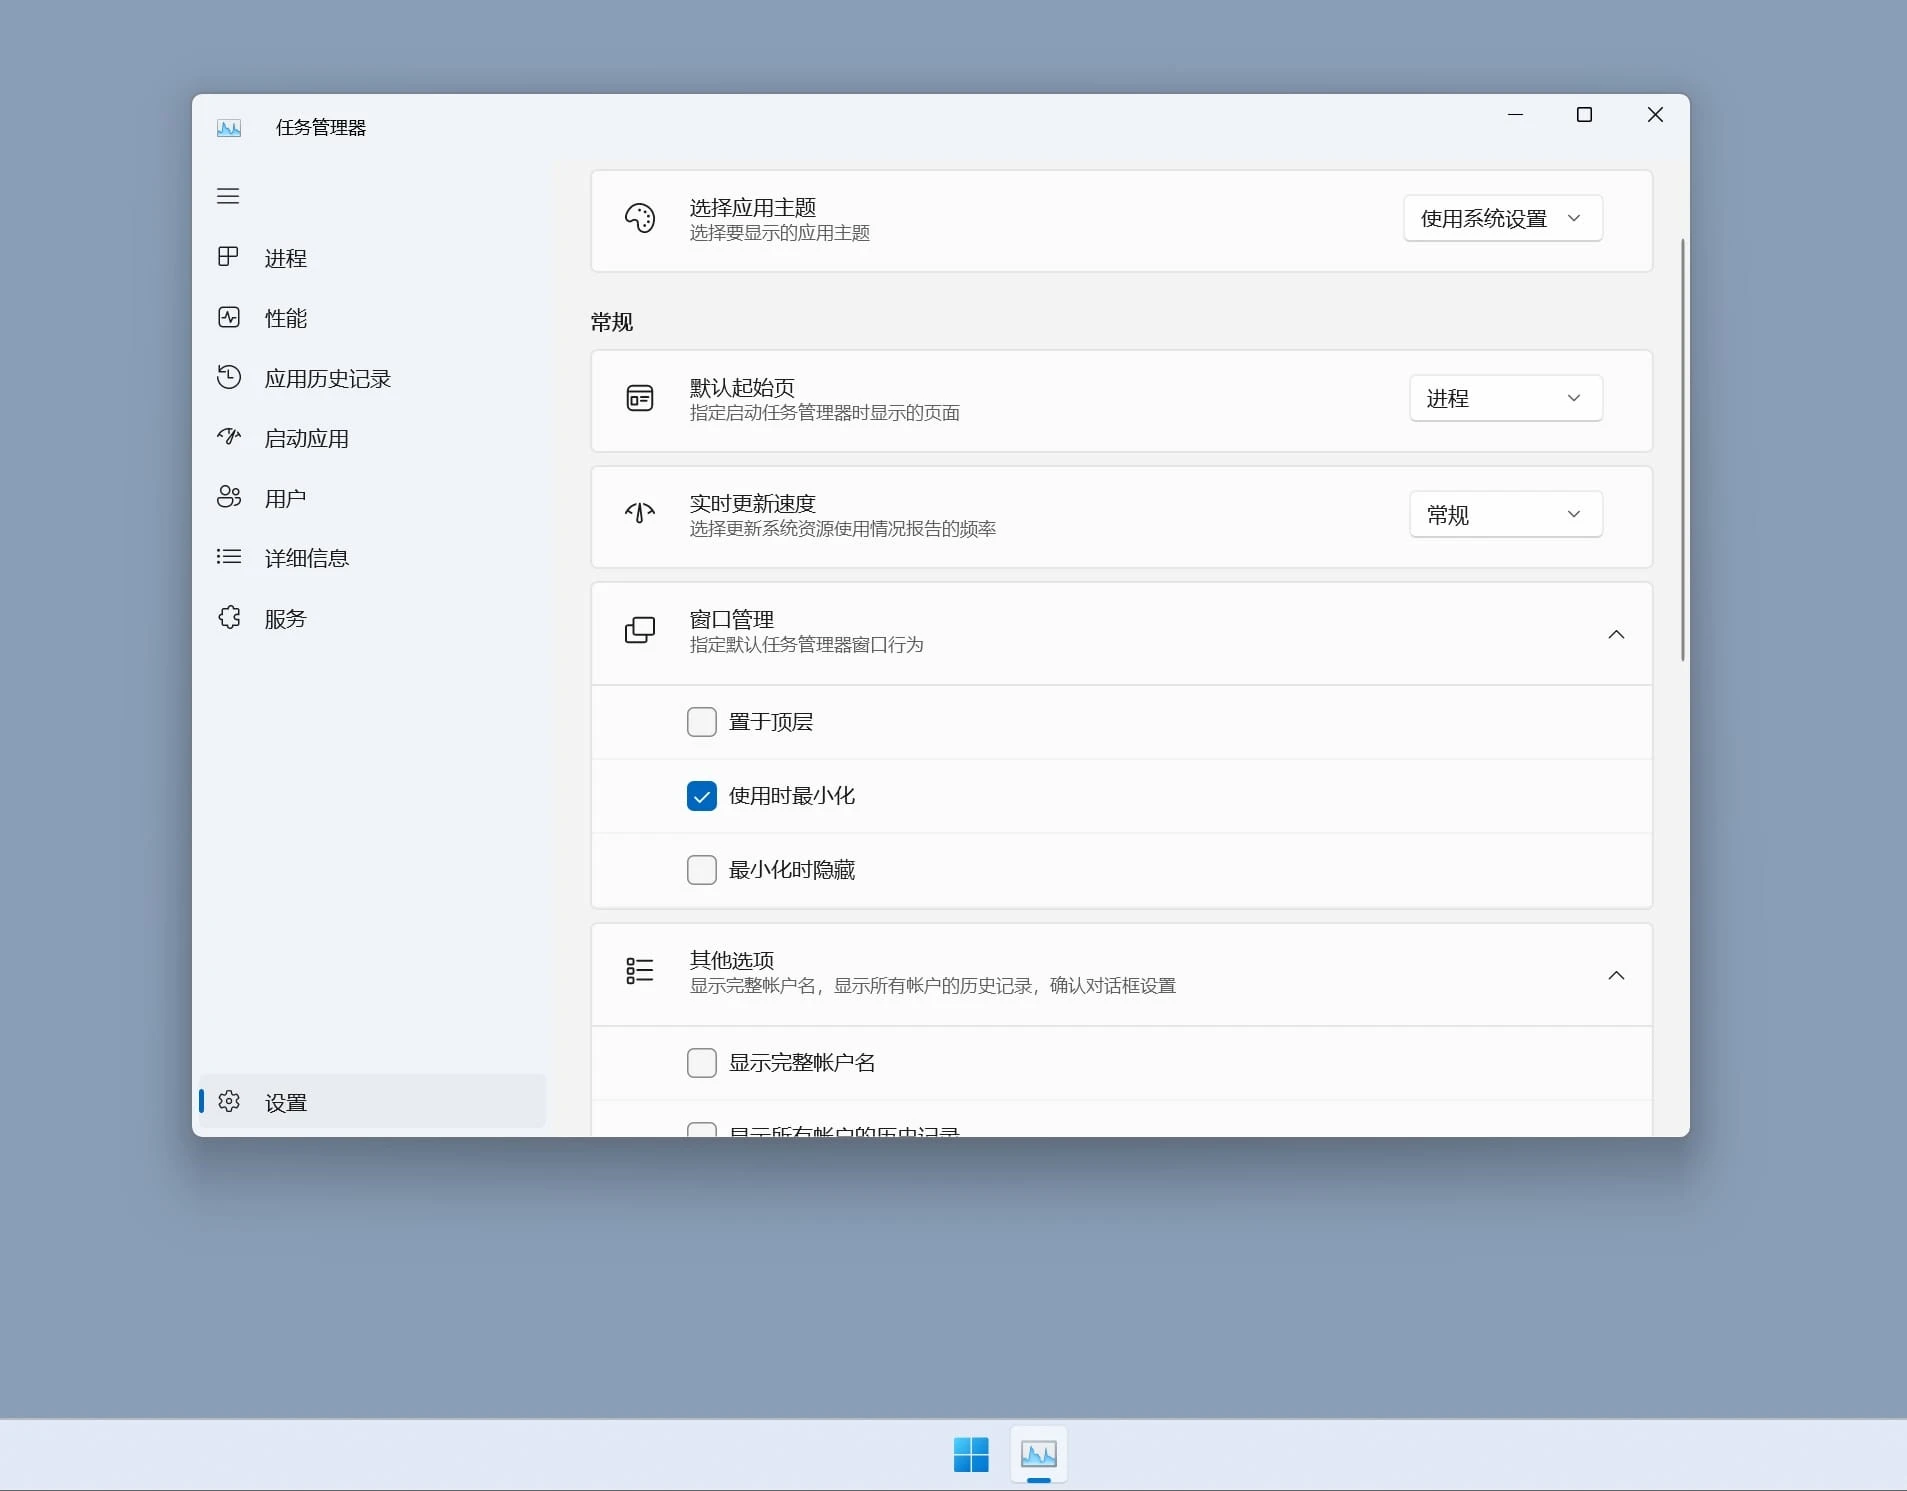Open the real-time update speed dropdown 常规
The width and height of the screenshot is (1907, 1491).
coord(1504,514)
